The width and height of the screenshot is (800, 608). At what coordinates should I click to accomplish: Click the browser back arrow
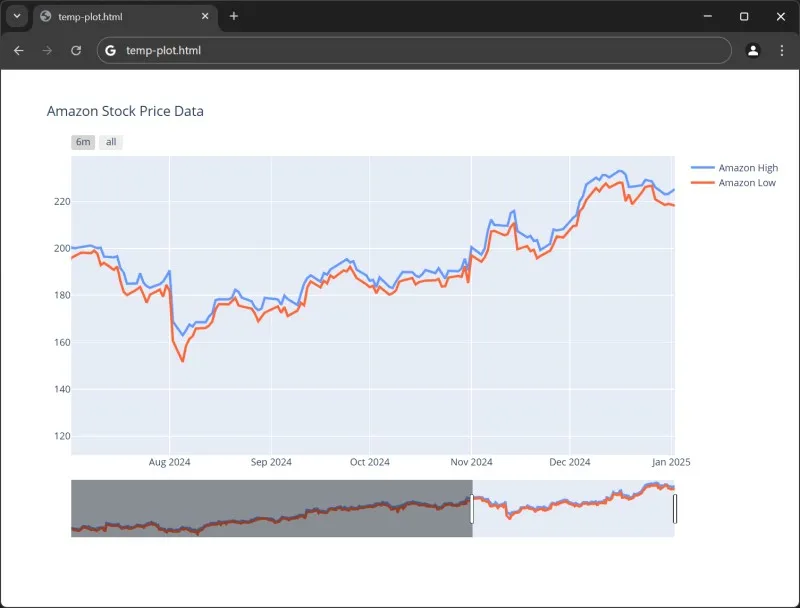click(19, 50)
